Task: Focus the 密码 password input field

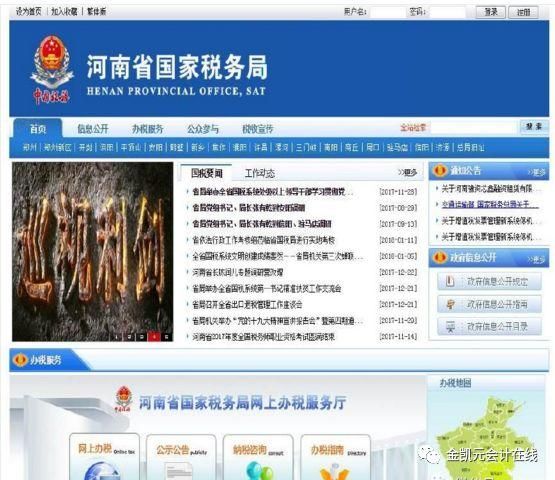Action: tap(447, 12)
